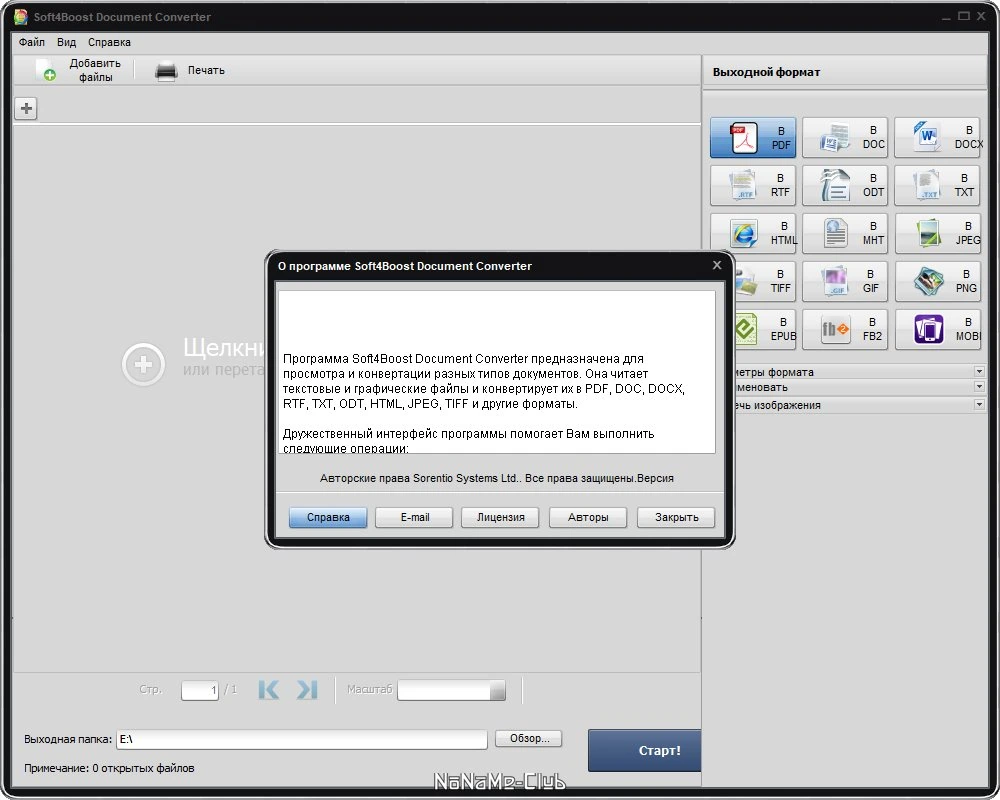Image resolution: width=1000 pixels, height=800 pixels.
Task: Pick the PNG output format
Action: (937, 281)
